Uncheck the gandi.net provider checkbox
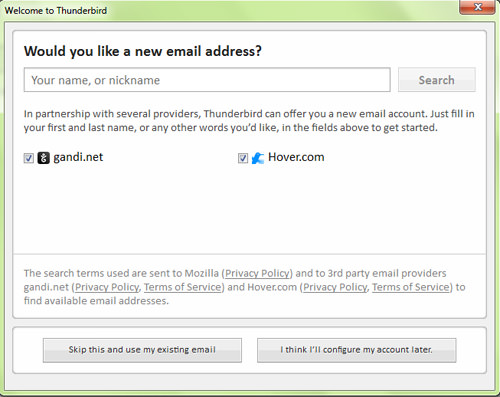Image resolution: width=500 pixels, height=397 pixels. 29,158
